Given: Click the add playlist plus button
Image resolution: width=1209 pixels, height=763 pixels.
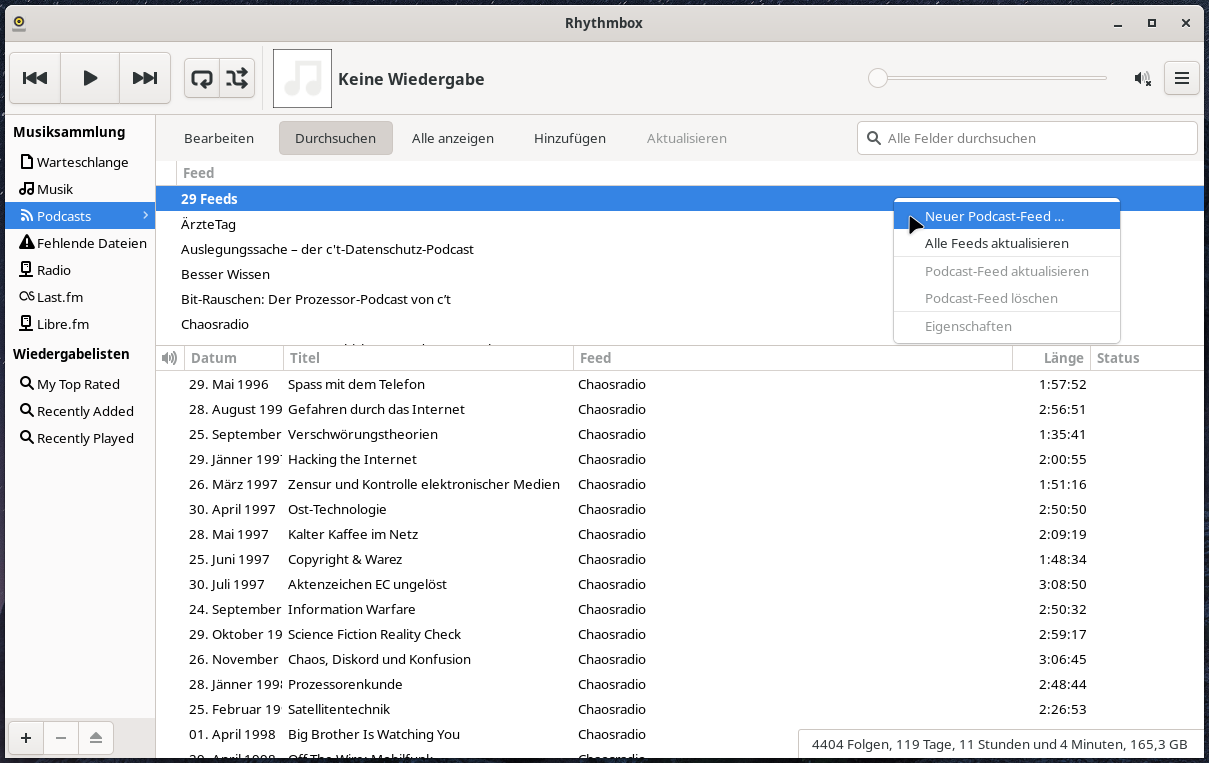Looking at the screenshot, I should click(26, 738).
